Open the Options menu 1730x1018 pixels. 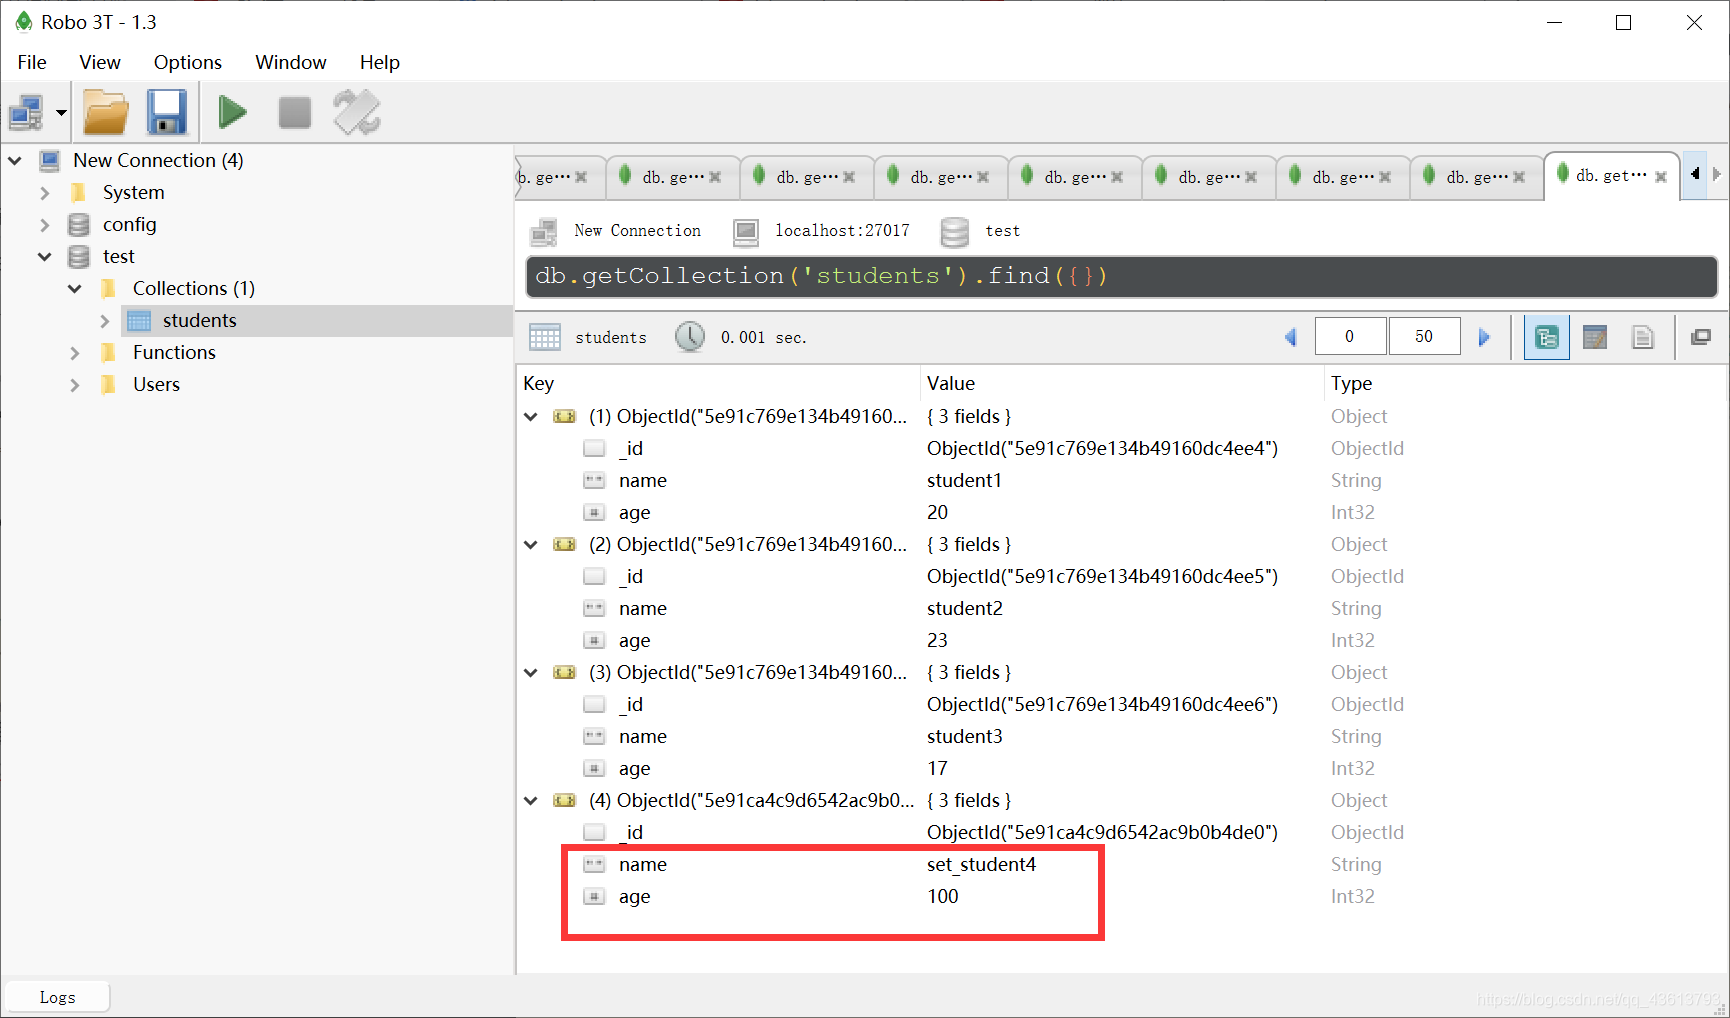click(x=188, y=62)
